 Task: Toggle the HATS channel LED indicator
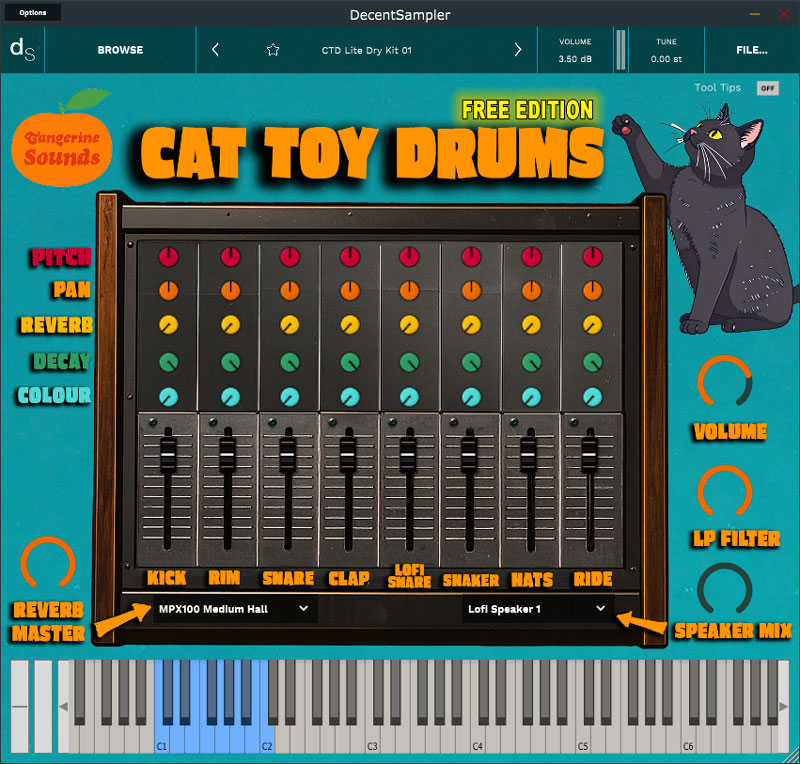[514, 422]
